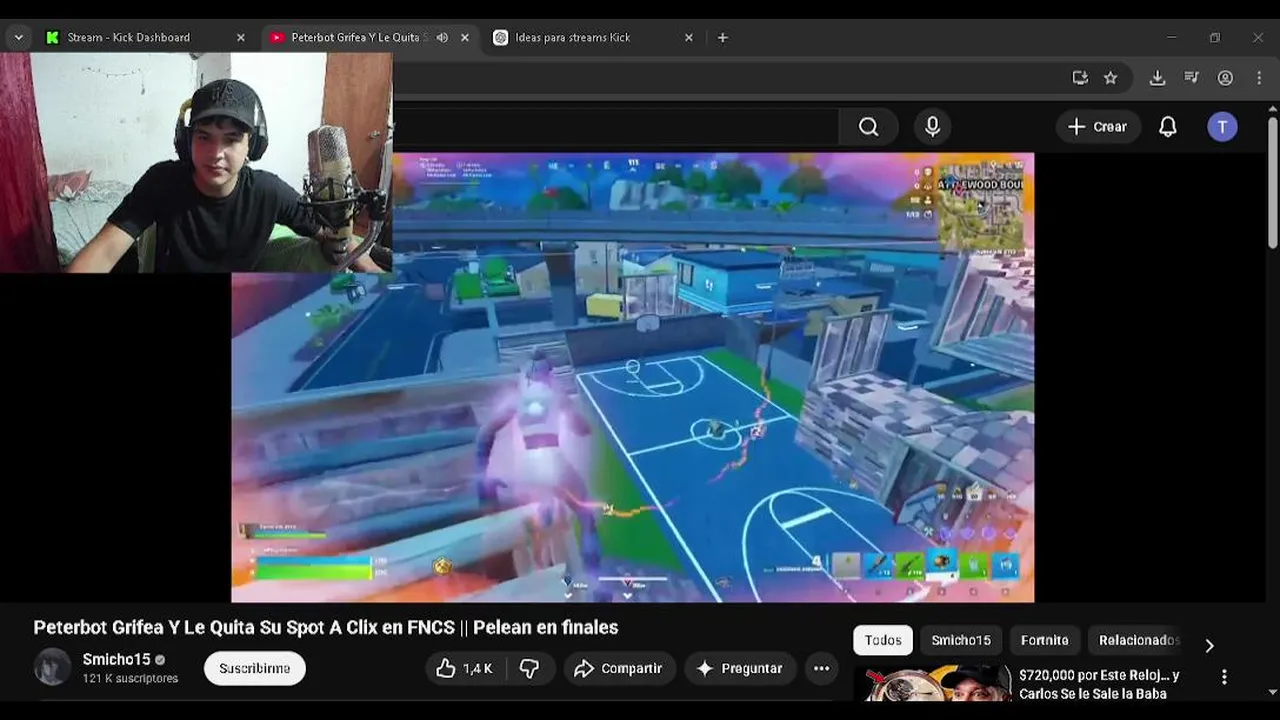Close the Stream - Kick Dashboard tab
Screen dimensions: 1280x720
pos(240,37)
